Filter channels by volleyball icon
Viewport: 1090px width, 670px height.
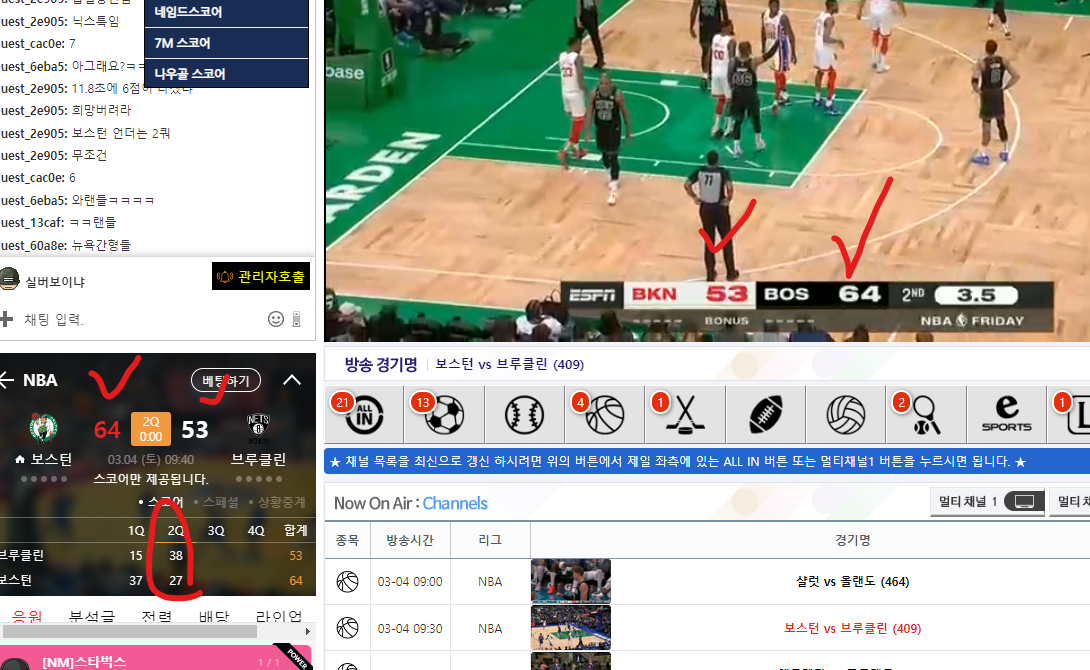(846, 414)
